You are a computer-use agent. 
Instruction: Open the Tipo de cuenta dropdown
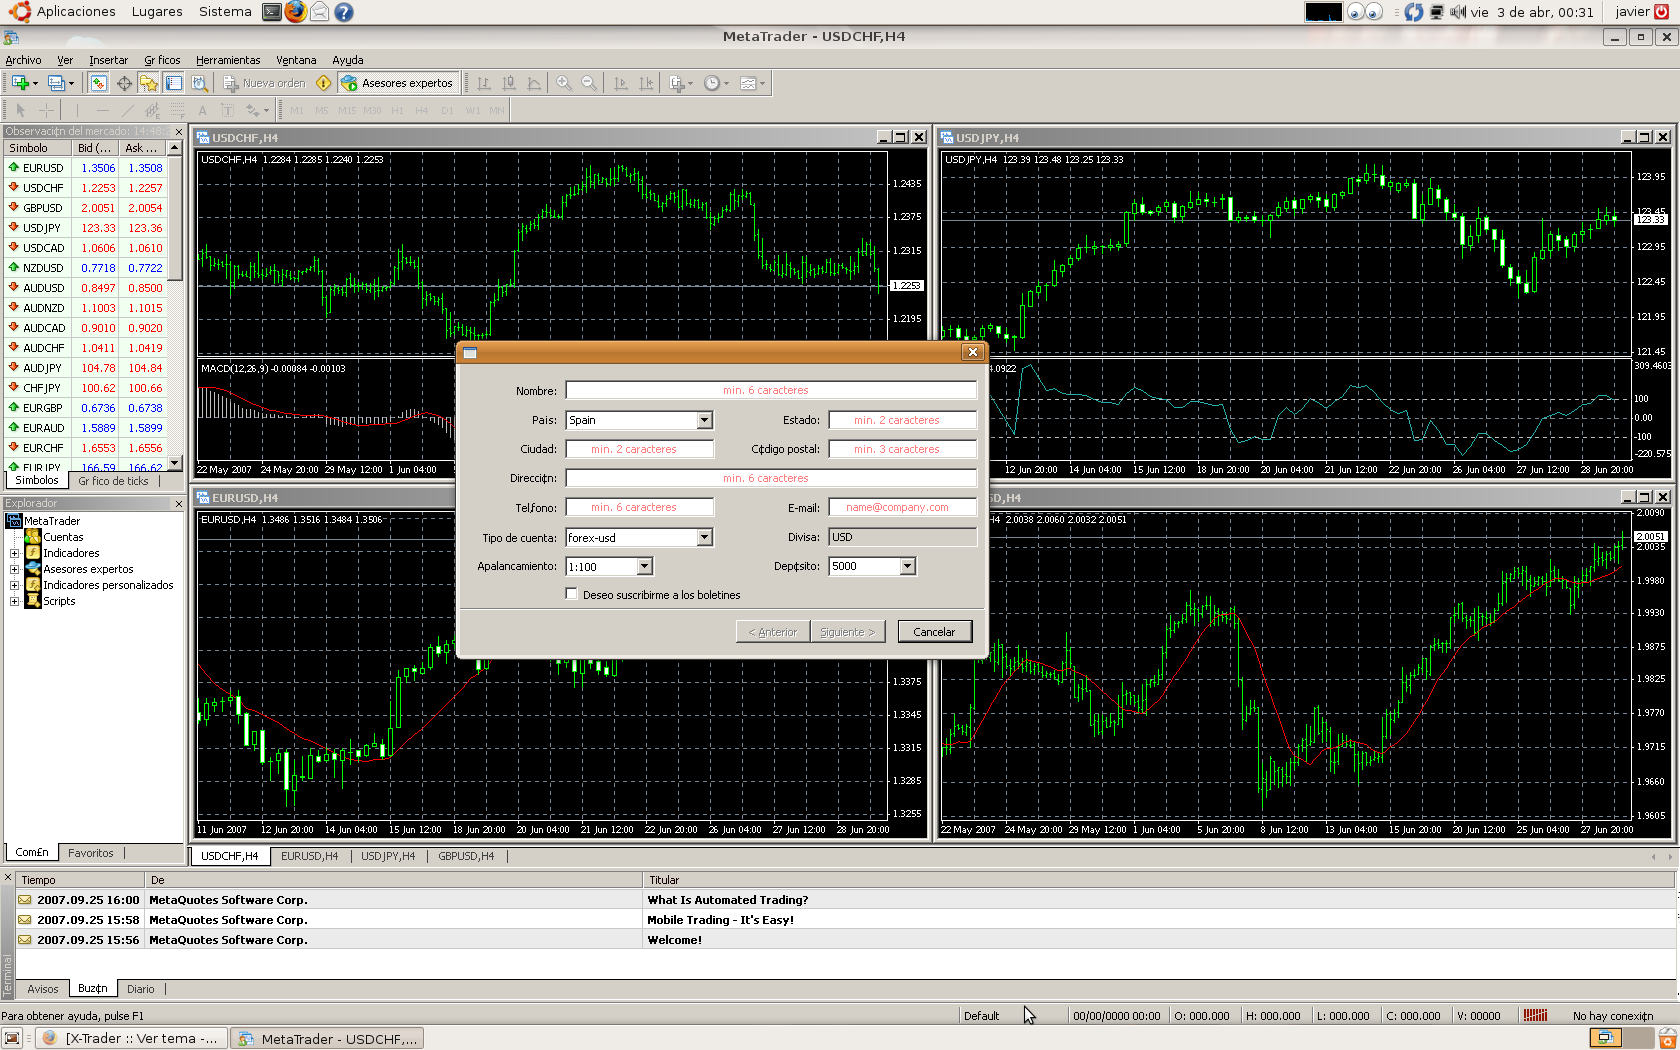pyautogui.click(x=704, y=538)
